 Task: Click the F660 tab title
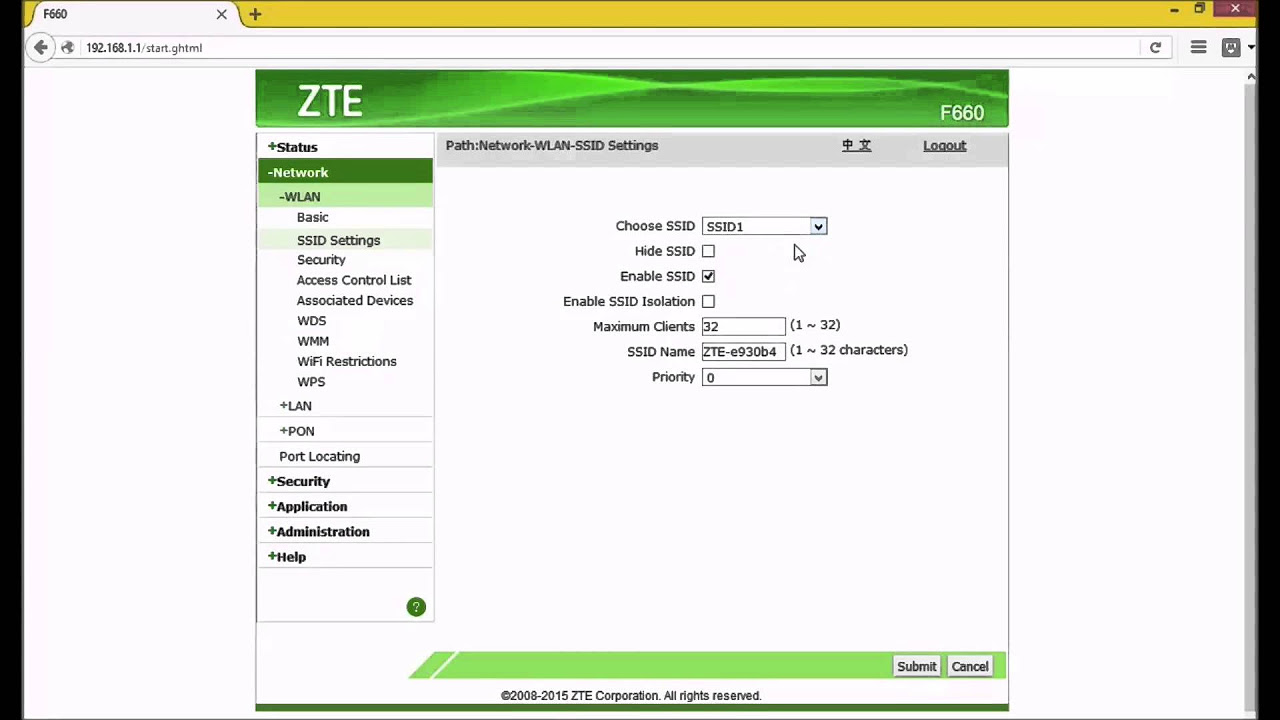click(55, 14)
